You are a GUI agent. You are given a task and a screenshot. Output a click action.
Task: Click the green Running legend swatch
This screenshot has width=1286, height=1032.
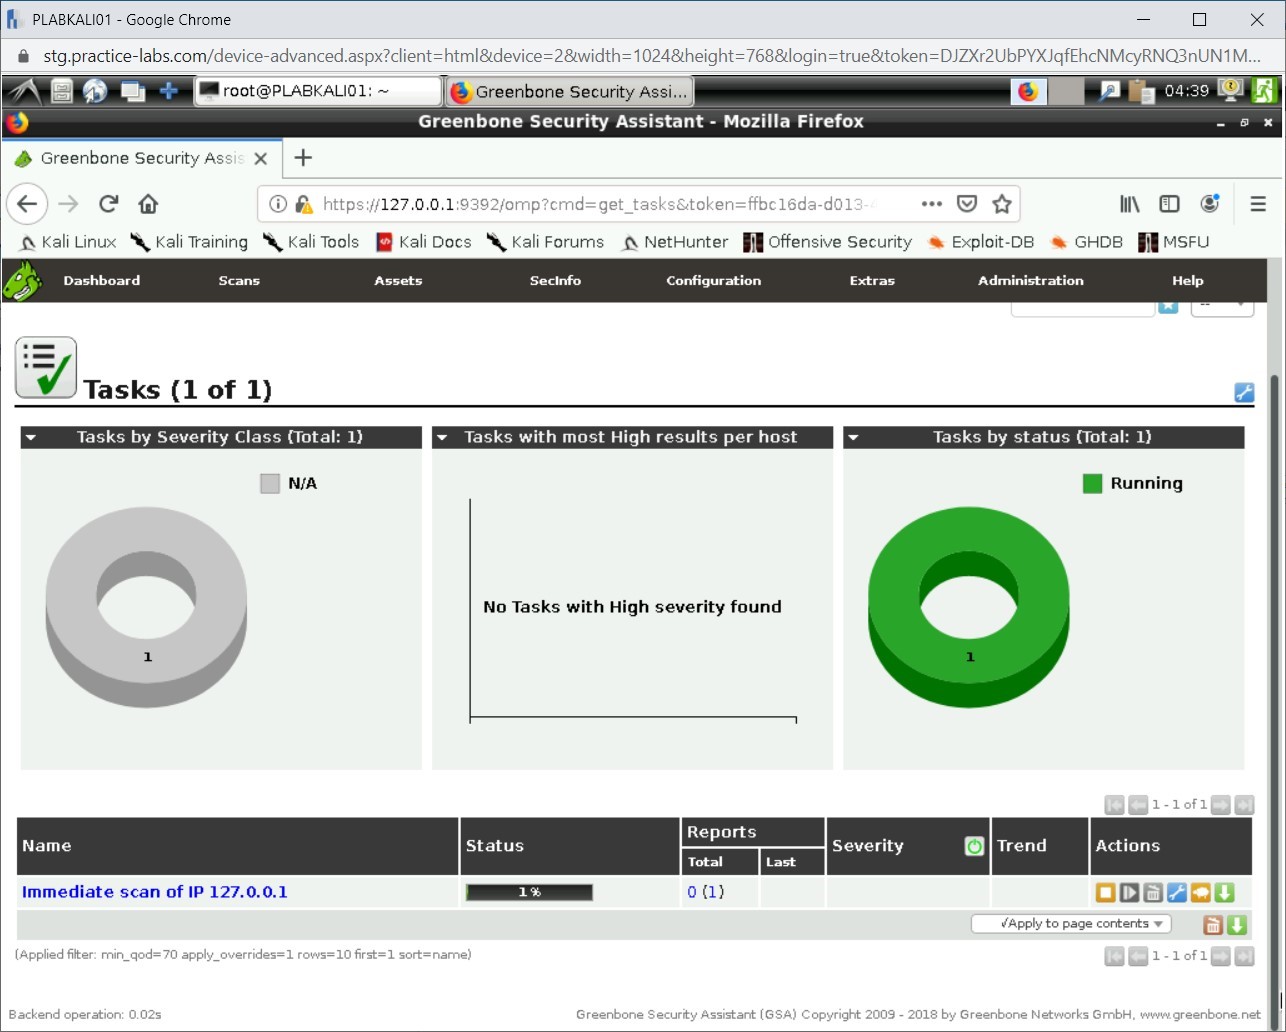click(x=1092, y=484)
